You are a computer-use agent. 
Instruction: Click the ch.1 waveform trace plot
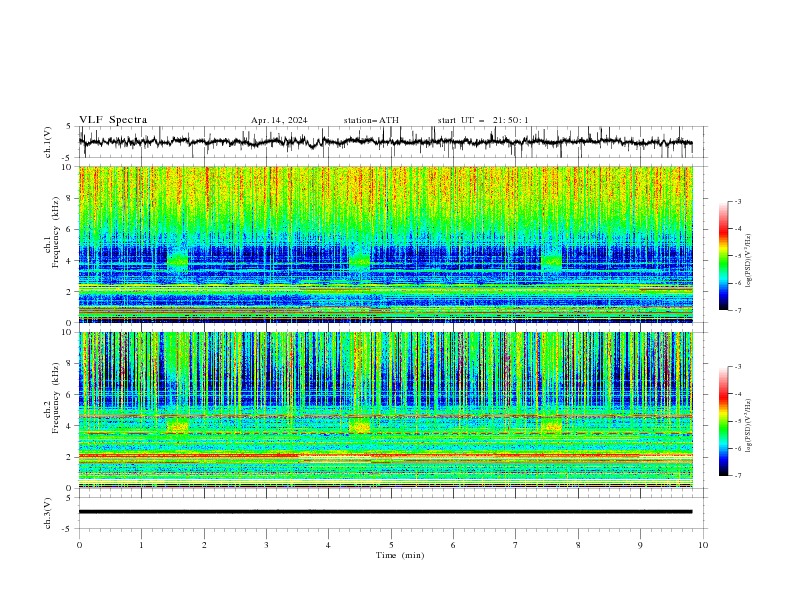[x=385, y=142]
